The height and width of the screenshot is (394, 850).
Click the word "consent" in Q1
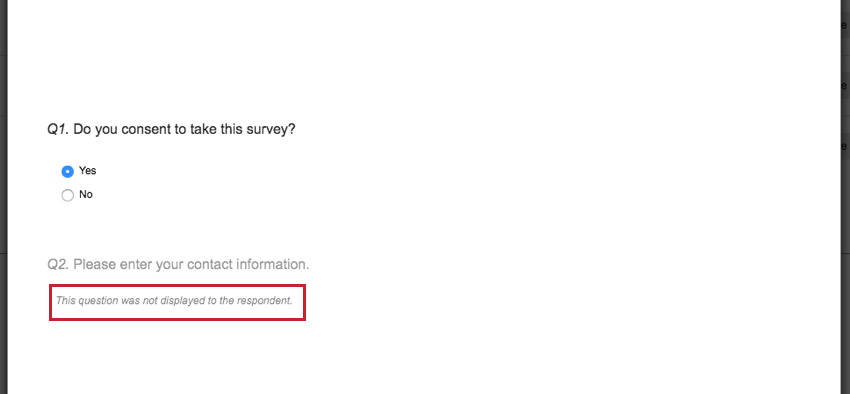(144, 130)
